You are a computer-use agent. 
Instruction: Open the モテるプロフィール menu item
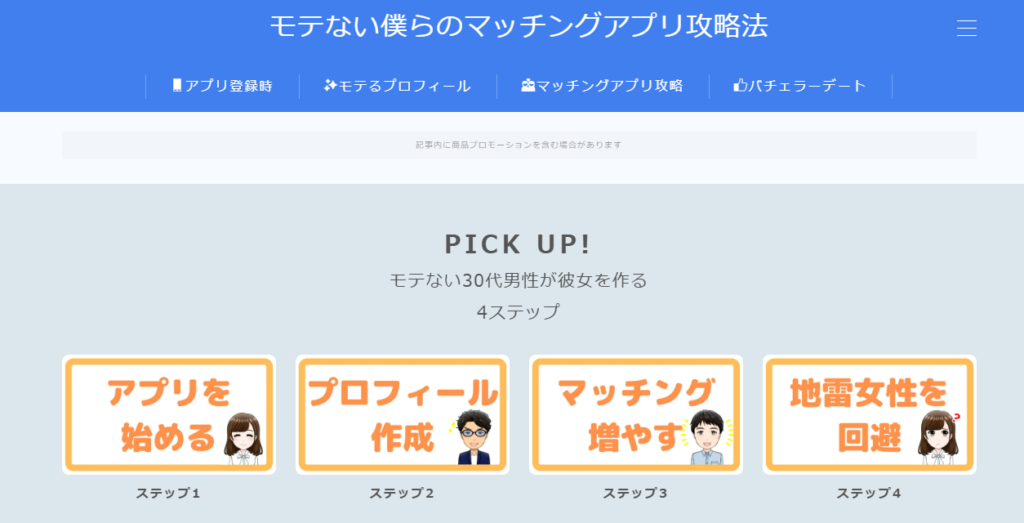pos(398,86)
